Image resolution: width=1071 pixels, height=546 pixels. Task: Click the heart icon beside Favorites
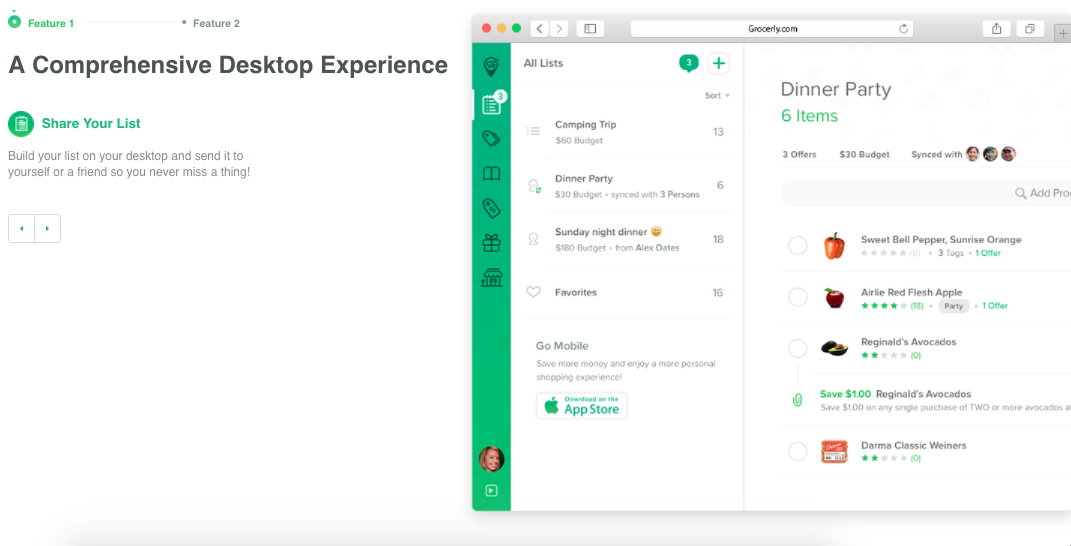pyautogui.click(x=533, y=292)
